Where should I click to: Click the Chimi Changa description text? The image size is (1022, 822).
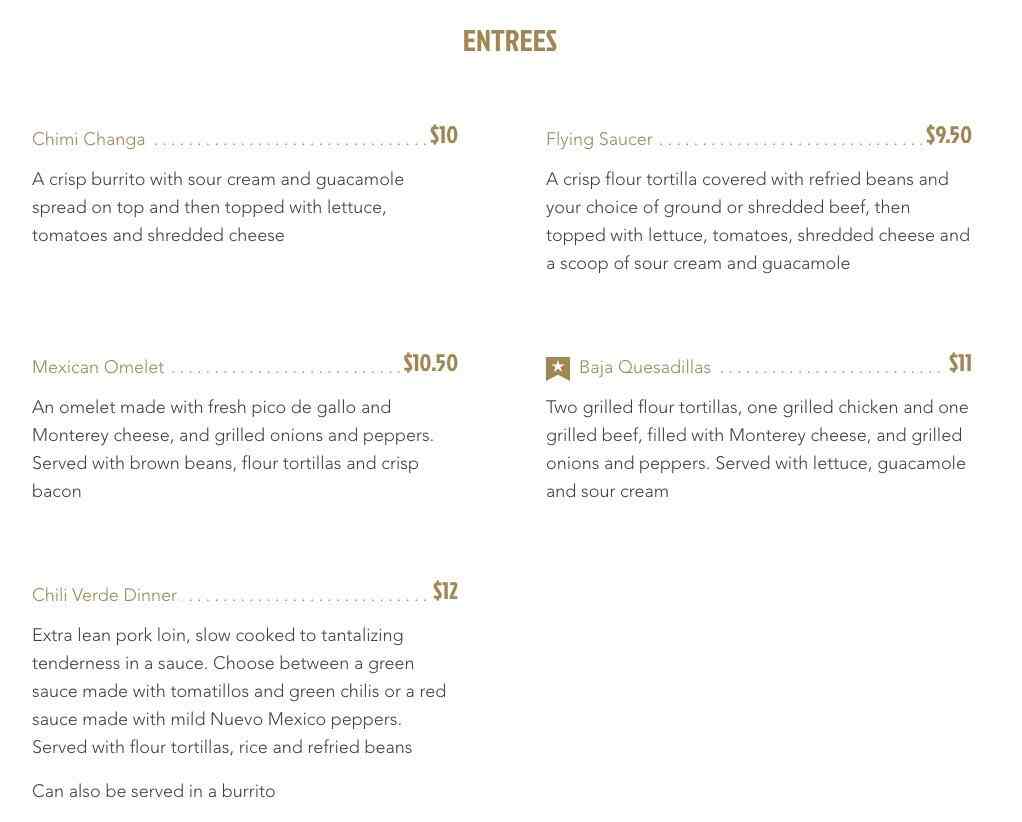[x=218, y=207]
